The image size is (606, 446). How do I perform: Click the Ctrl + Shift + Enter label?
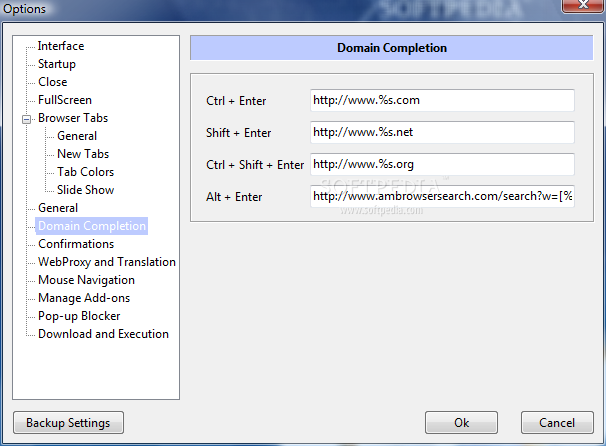point(255,165)
